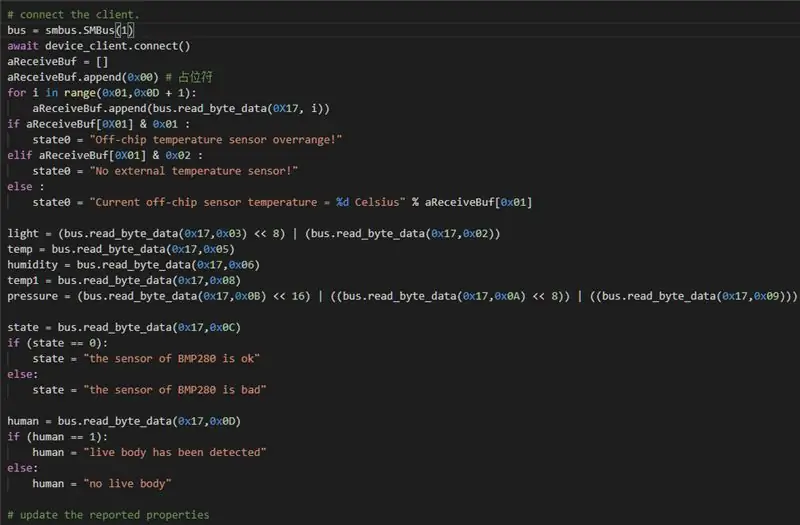
Task: Click the line 'aReceiveBuf = []'
Action: click(x=58, y=62)
